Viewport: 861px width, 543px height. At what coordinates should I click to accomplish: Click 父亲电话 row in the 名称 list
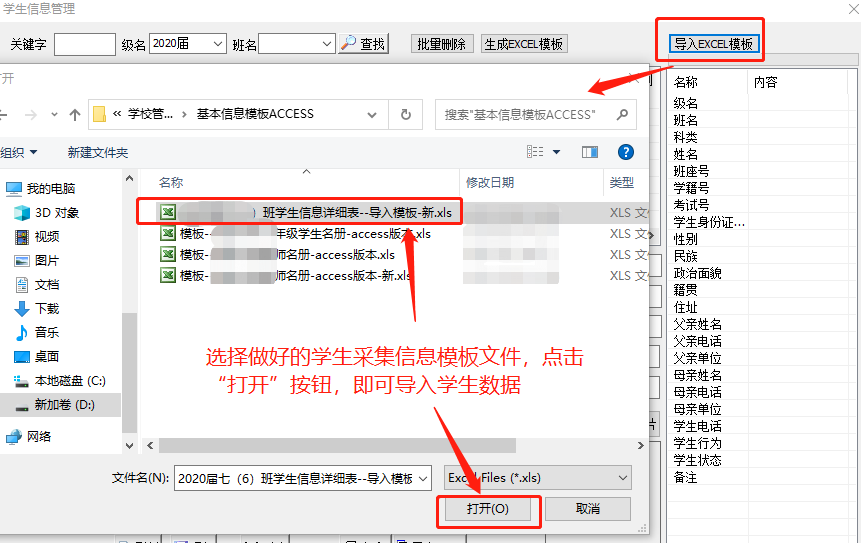(697, 341)
